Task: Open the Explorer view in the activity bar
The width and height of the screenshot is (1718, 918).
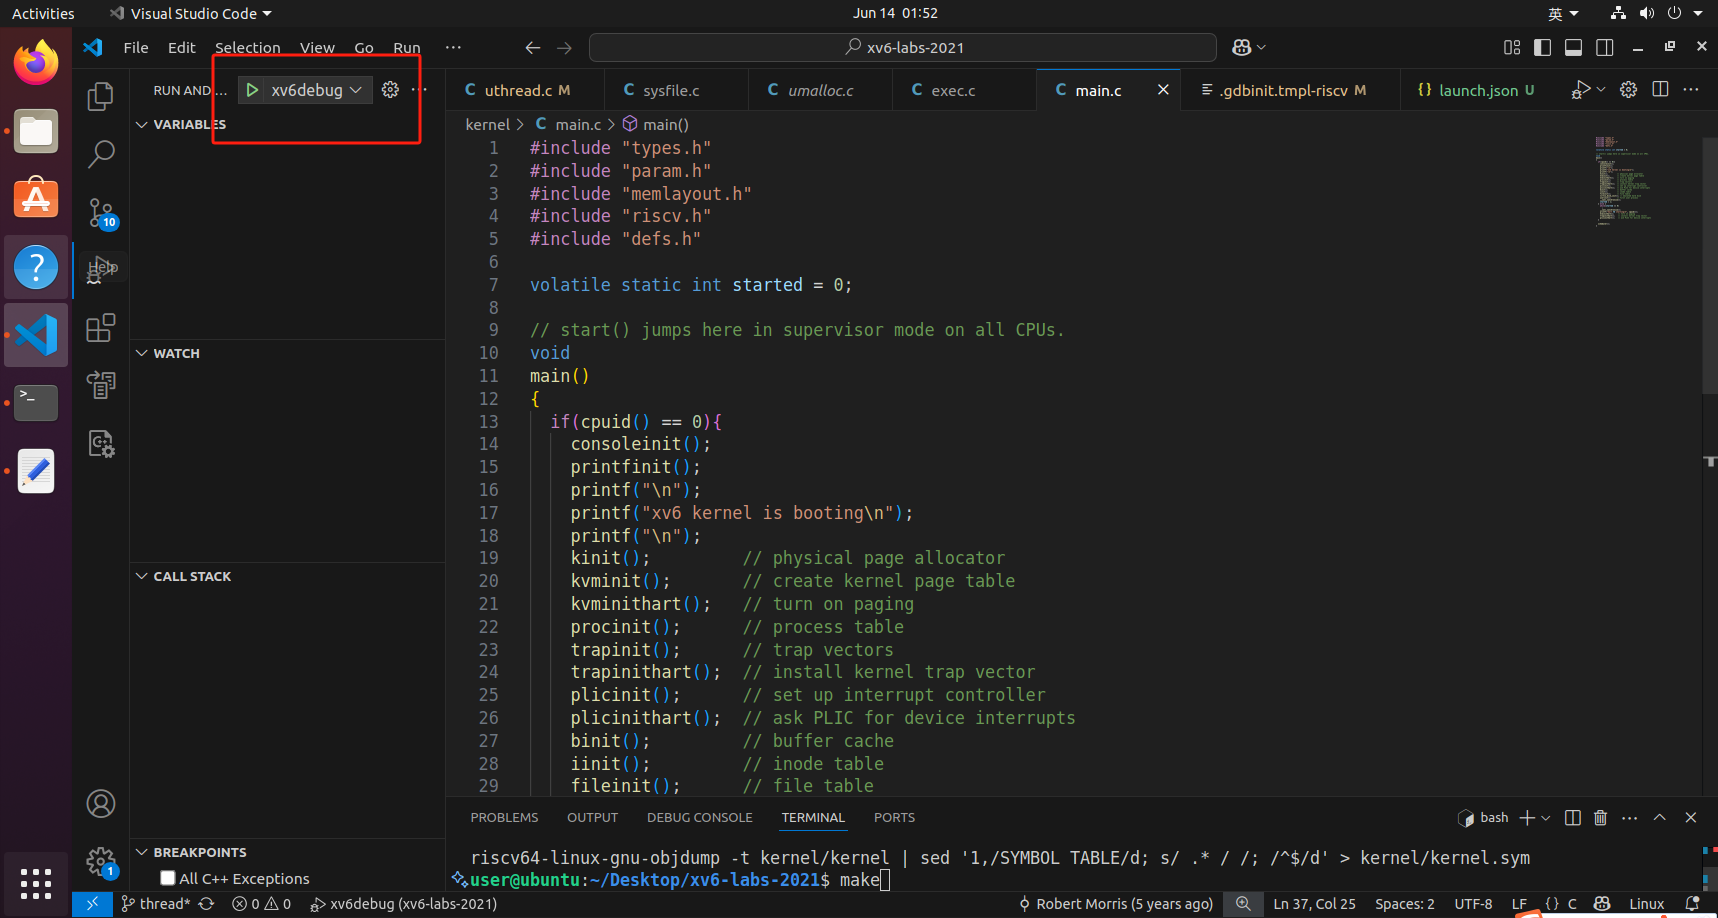Action: tap(100, 96)
